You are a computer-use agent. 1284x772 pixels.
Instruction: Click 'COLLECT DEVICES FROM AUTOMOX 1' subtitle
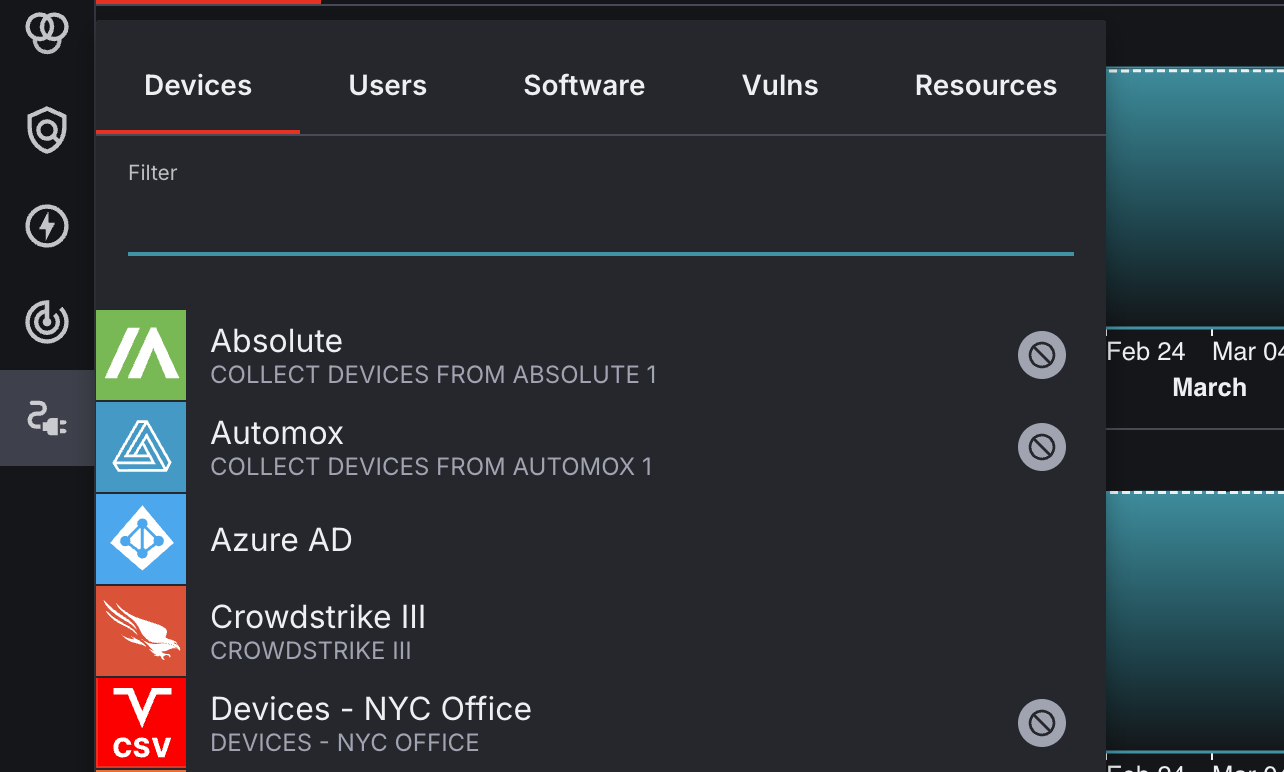(432, 467)
